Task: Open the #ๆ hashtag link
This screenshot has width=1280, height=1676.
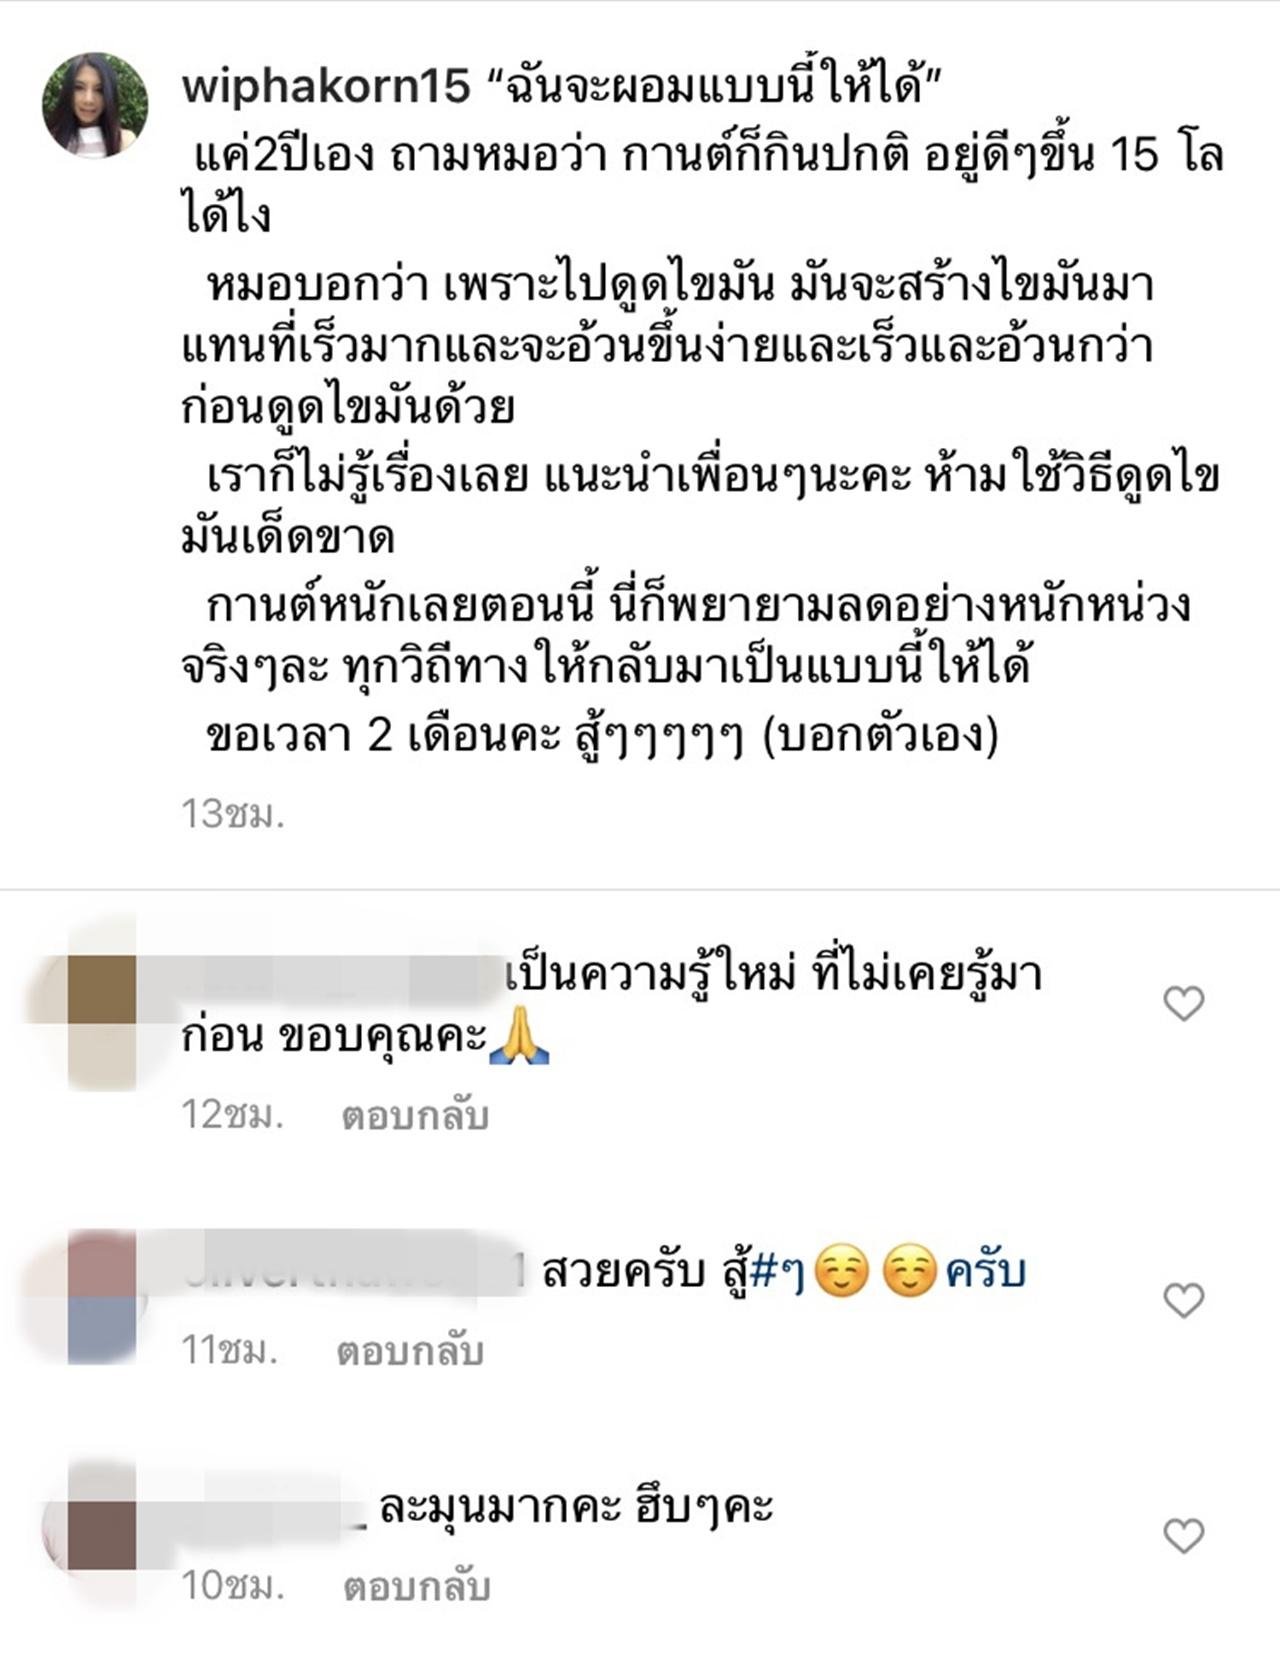Action: point(777,1273)
